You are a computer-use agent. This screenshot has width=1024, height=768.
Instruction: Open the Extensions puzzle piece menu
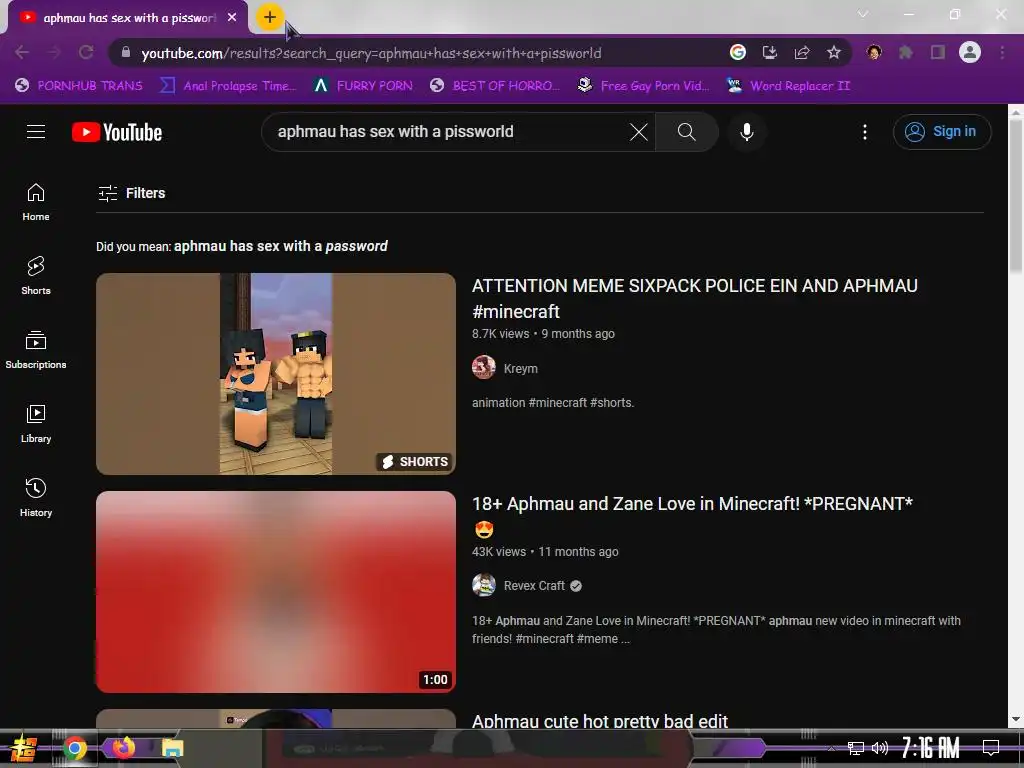(906, 52)
